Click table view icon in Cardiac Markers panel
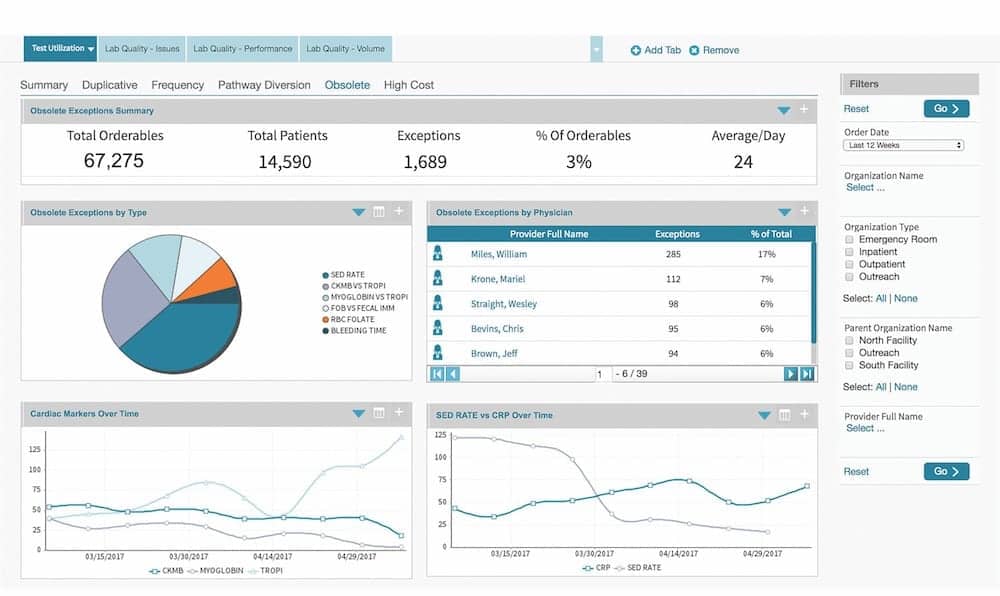1000x596 pixels. (x=379, y=413)
